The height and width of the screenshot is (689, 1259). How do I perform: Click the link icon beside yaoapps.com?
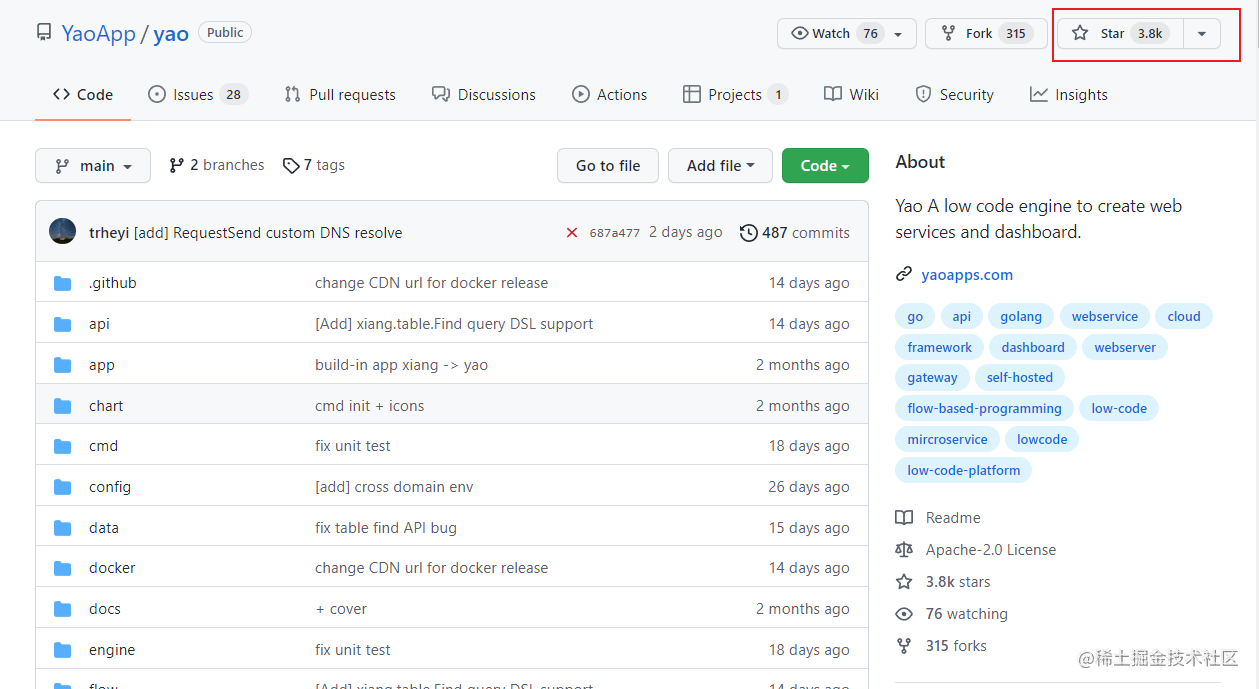click(x=904, y=274)
